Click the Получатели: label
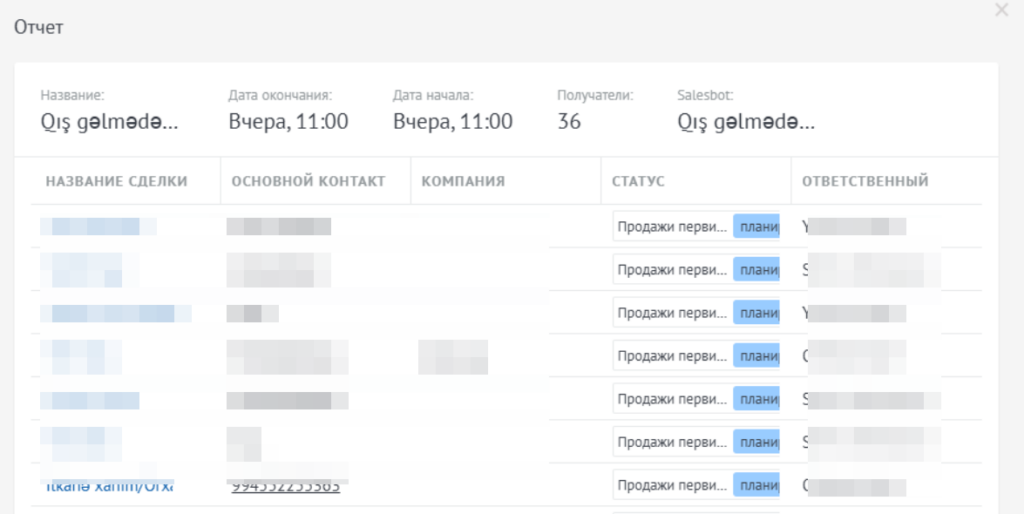The height and width of the screenshot is (514, 1024). point(595,95)
